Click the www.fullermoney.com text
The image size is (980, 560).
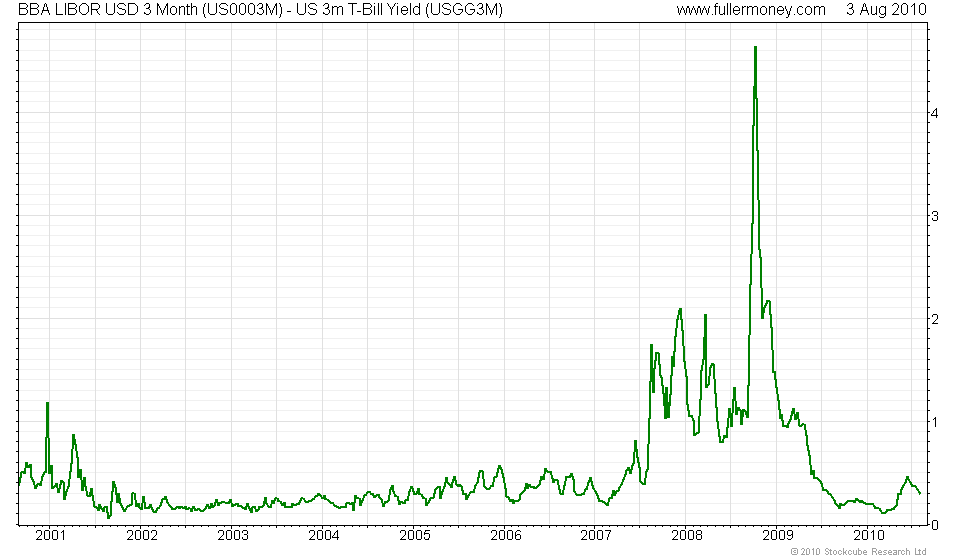[x=751, y=9]
